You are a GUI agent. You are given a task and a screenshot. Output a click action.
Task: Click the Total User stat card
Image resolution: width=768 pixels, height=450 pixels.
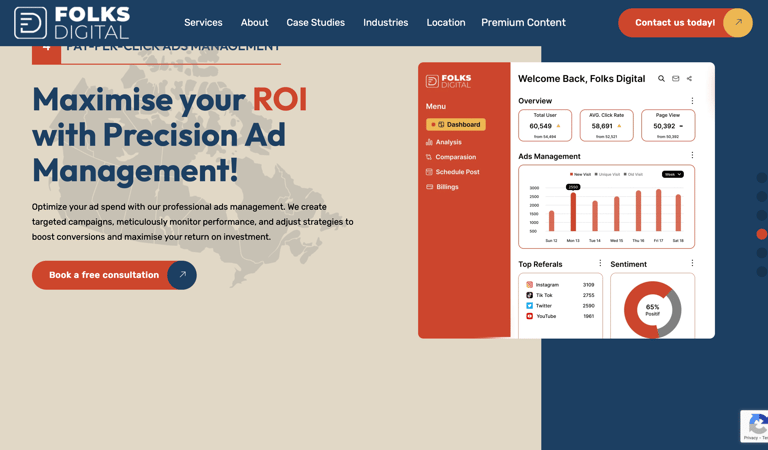[545, 125]
